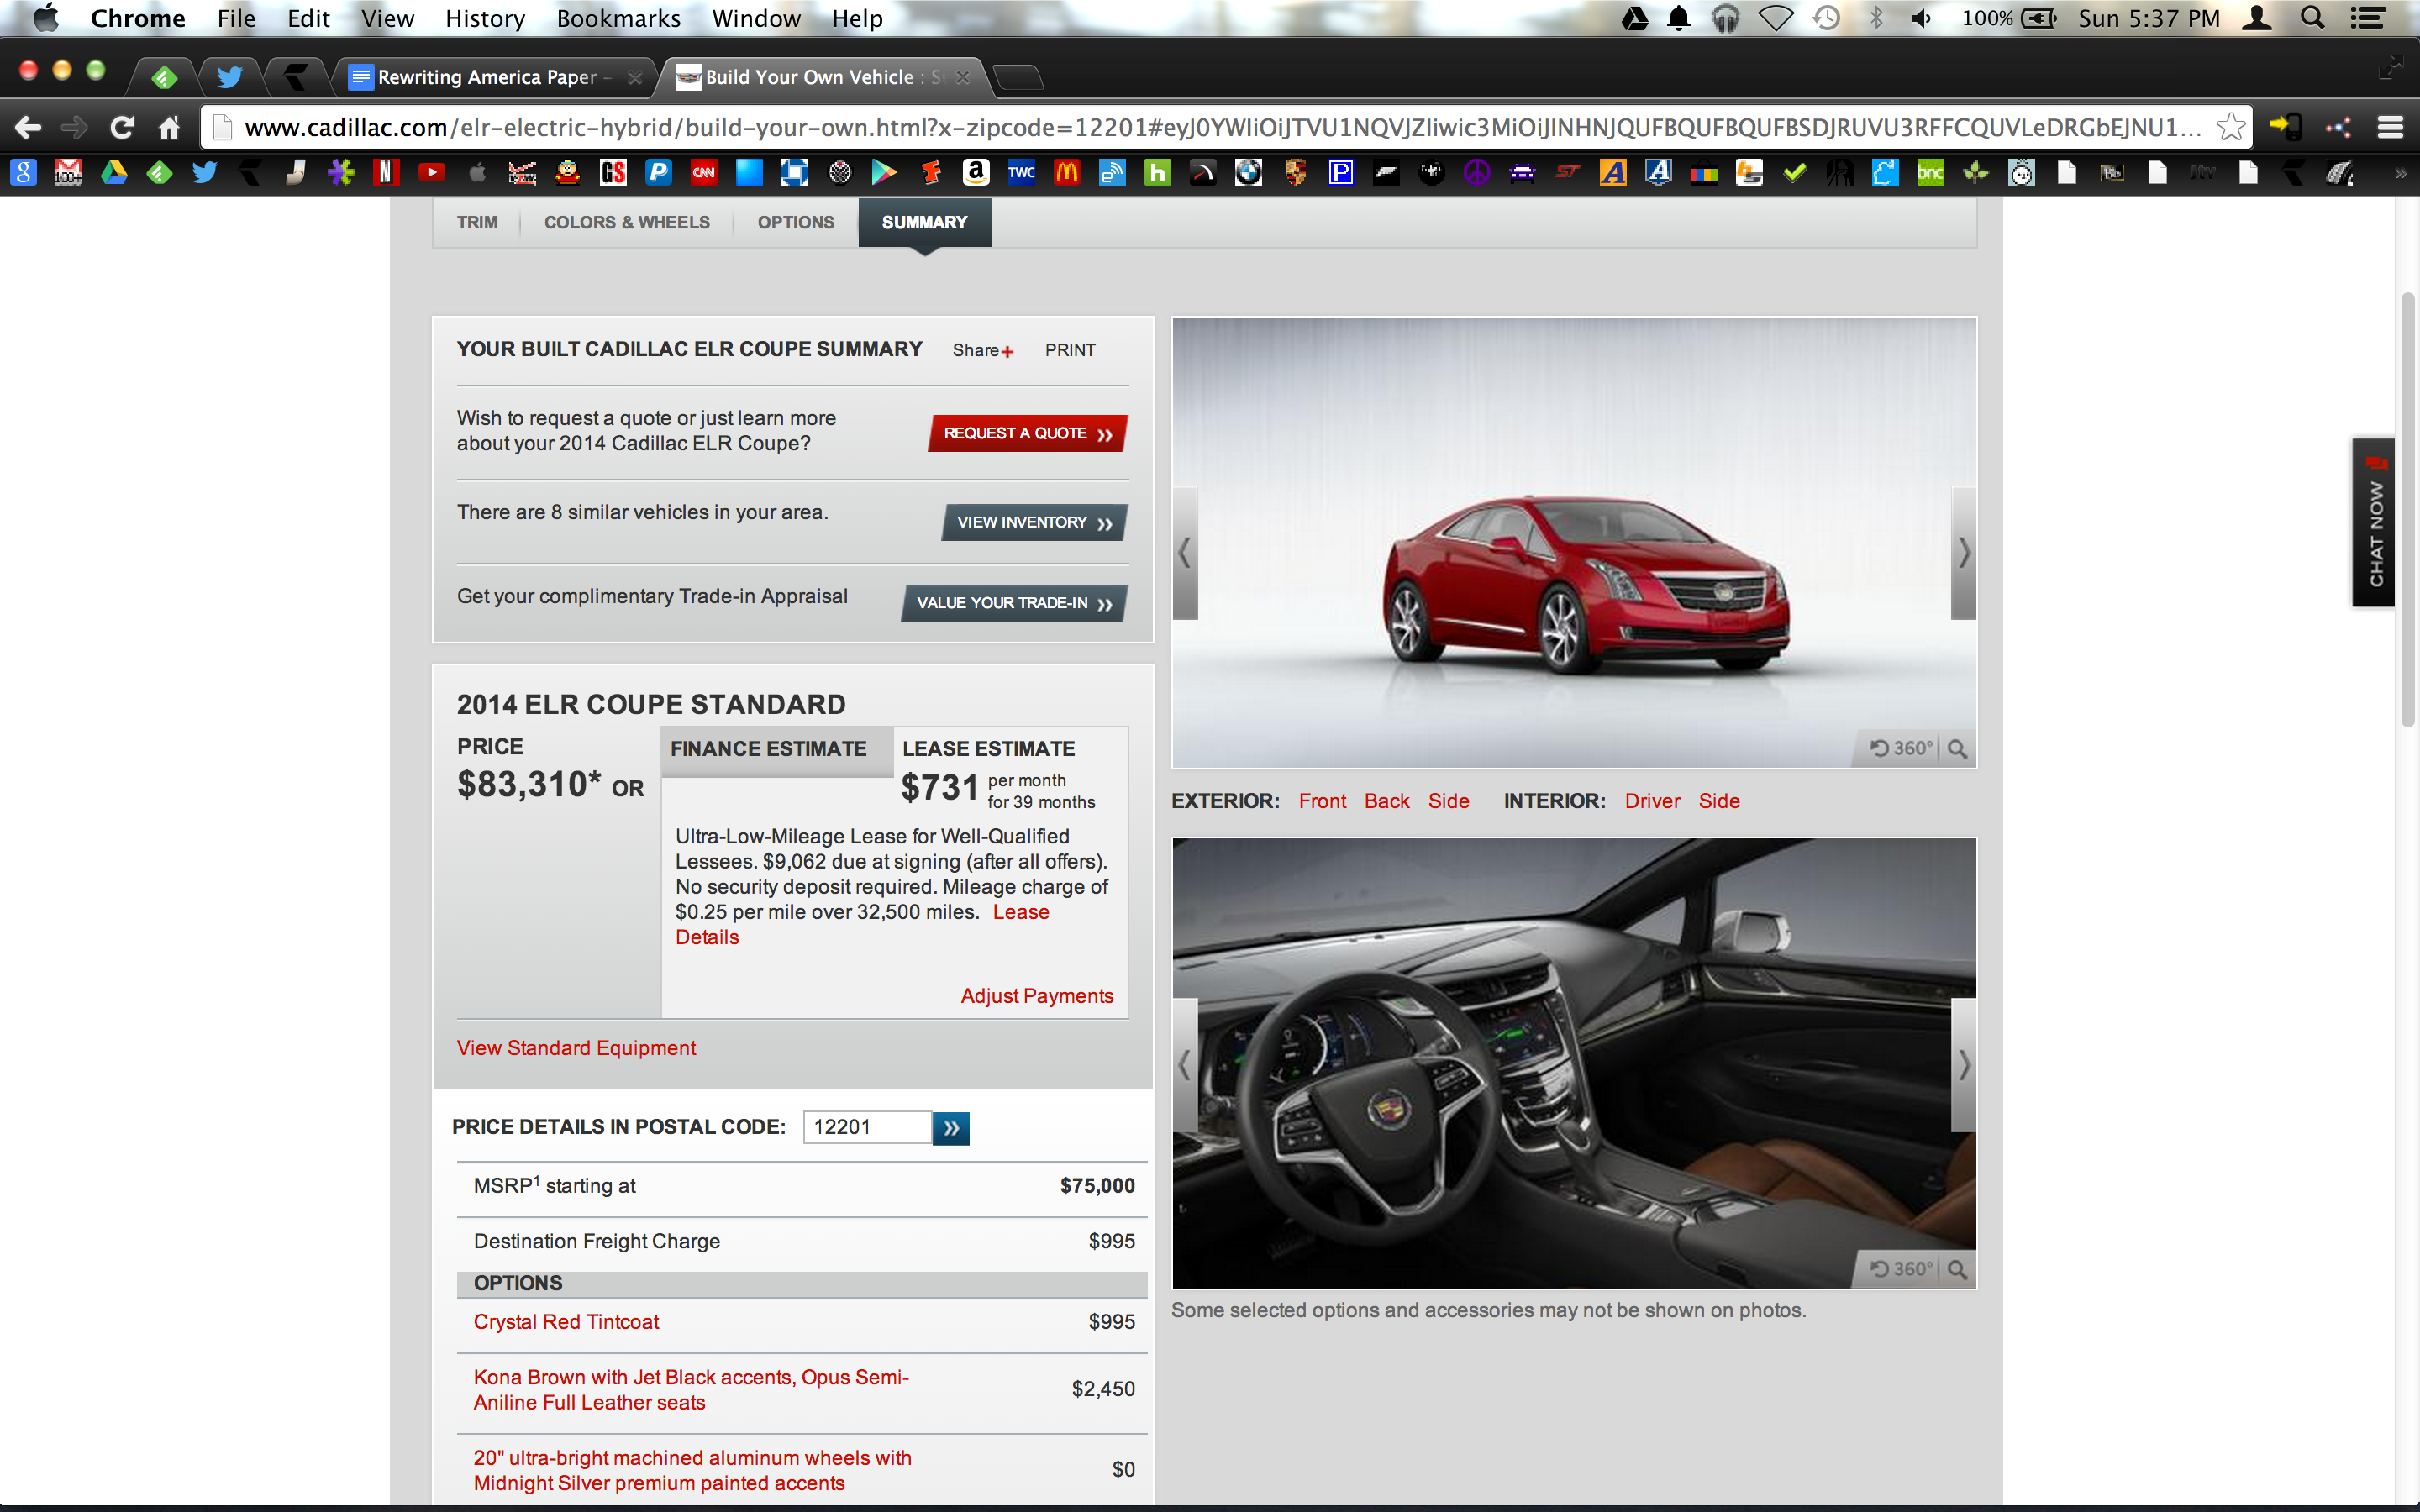Switch to the OPTIONS tab
Screen dimensions: 2420x1512
[x=795, y=222]
